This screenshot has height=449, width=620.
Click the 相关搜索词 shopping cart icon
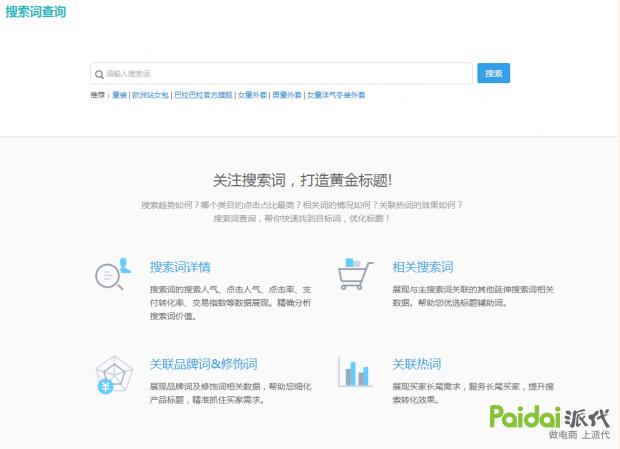pos(355,274)
